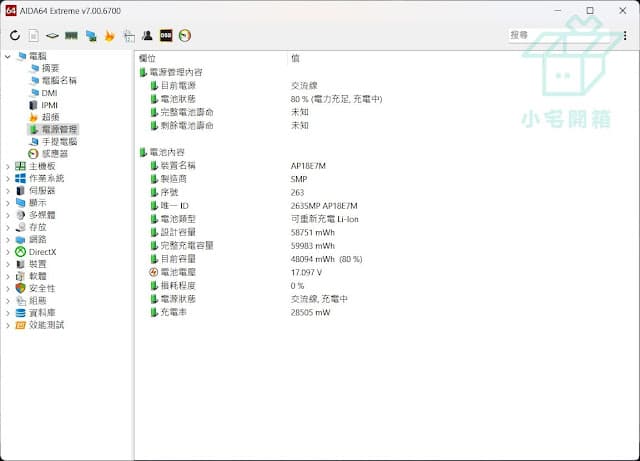This screenshot has height=461, width=640.
Task: Click the 28505 mW value
Action: [310, 312]
